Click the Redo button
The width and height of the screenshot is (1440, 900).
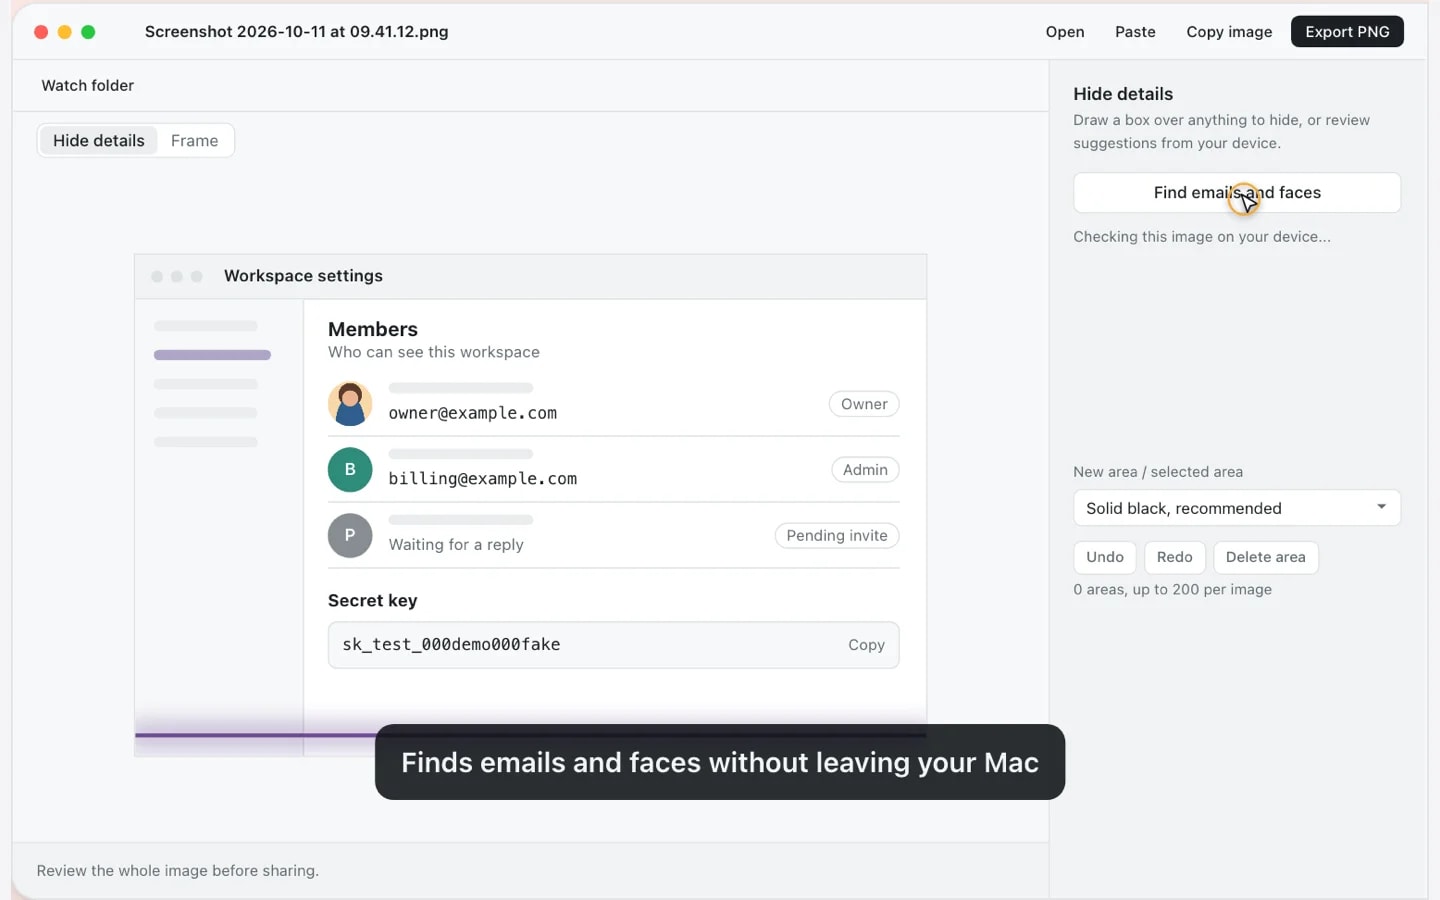click(1175, 557)
